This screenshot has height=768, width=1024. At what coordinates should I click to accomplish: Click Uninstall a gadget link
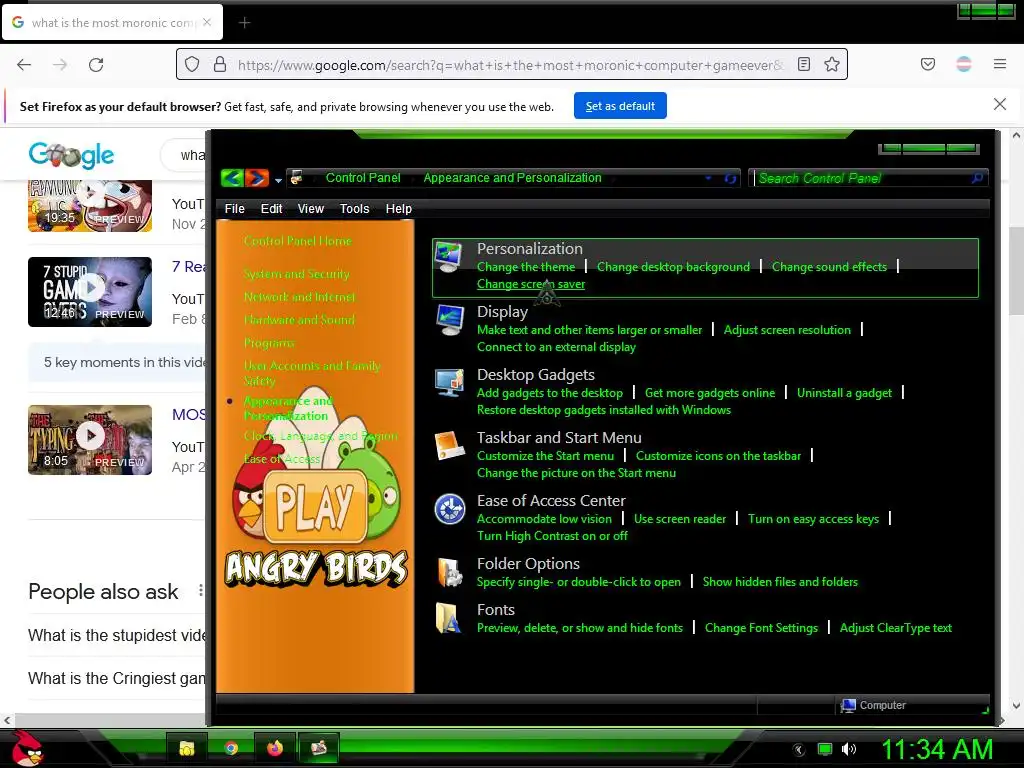pyautogui.click(x=844, y=392)
